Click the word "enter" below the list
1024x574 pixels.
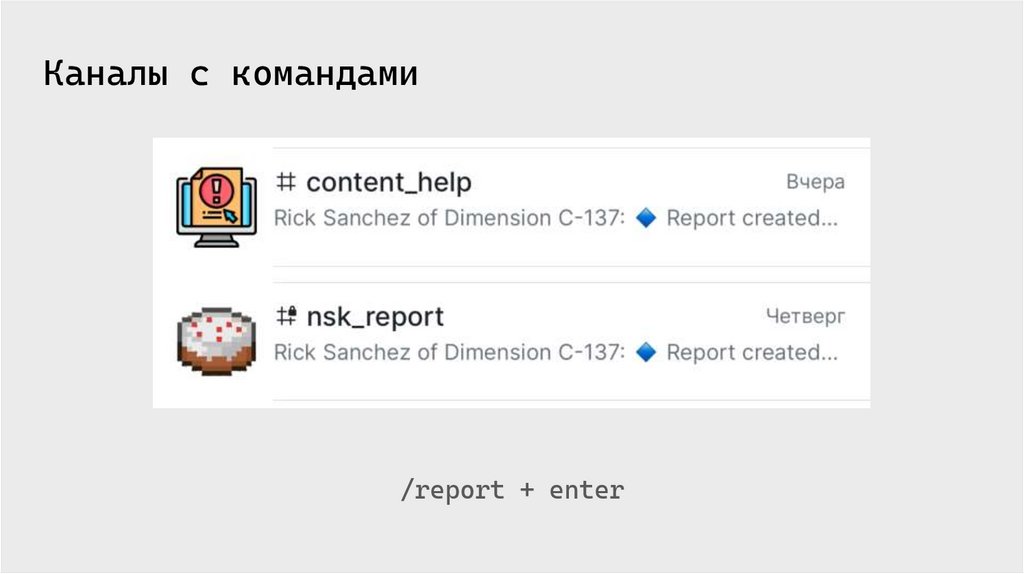pyautogui.click(x=586, y=491)
